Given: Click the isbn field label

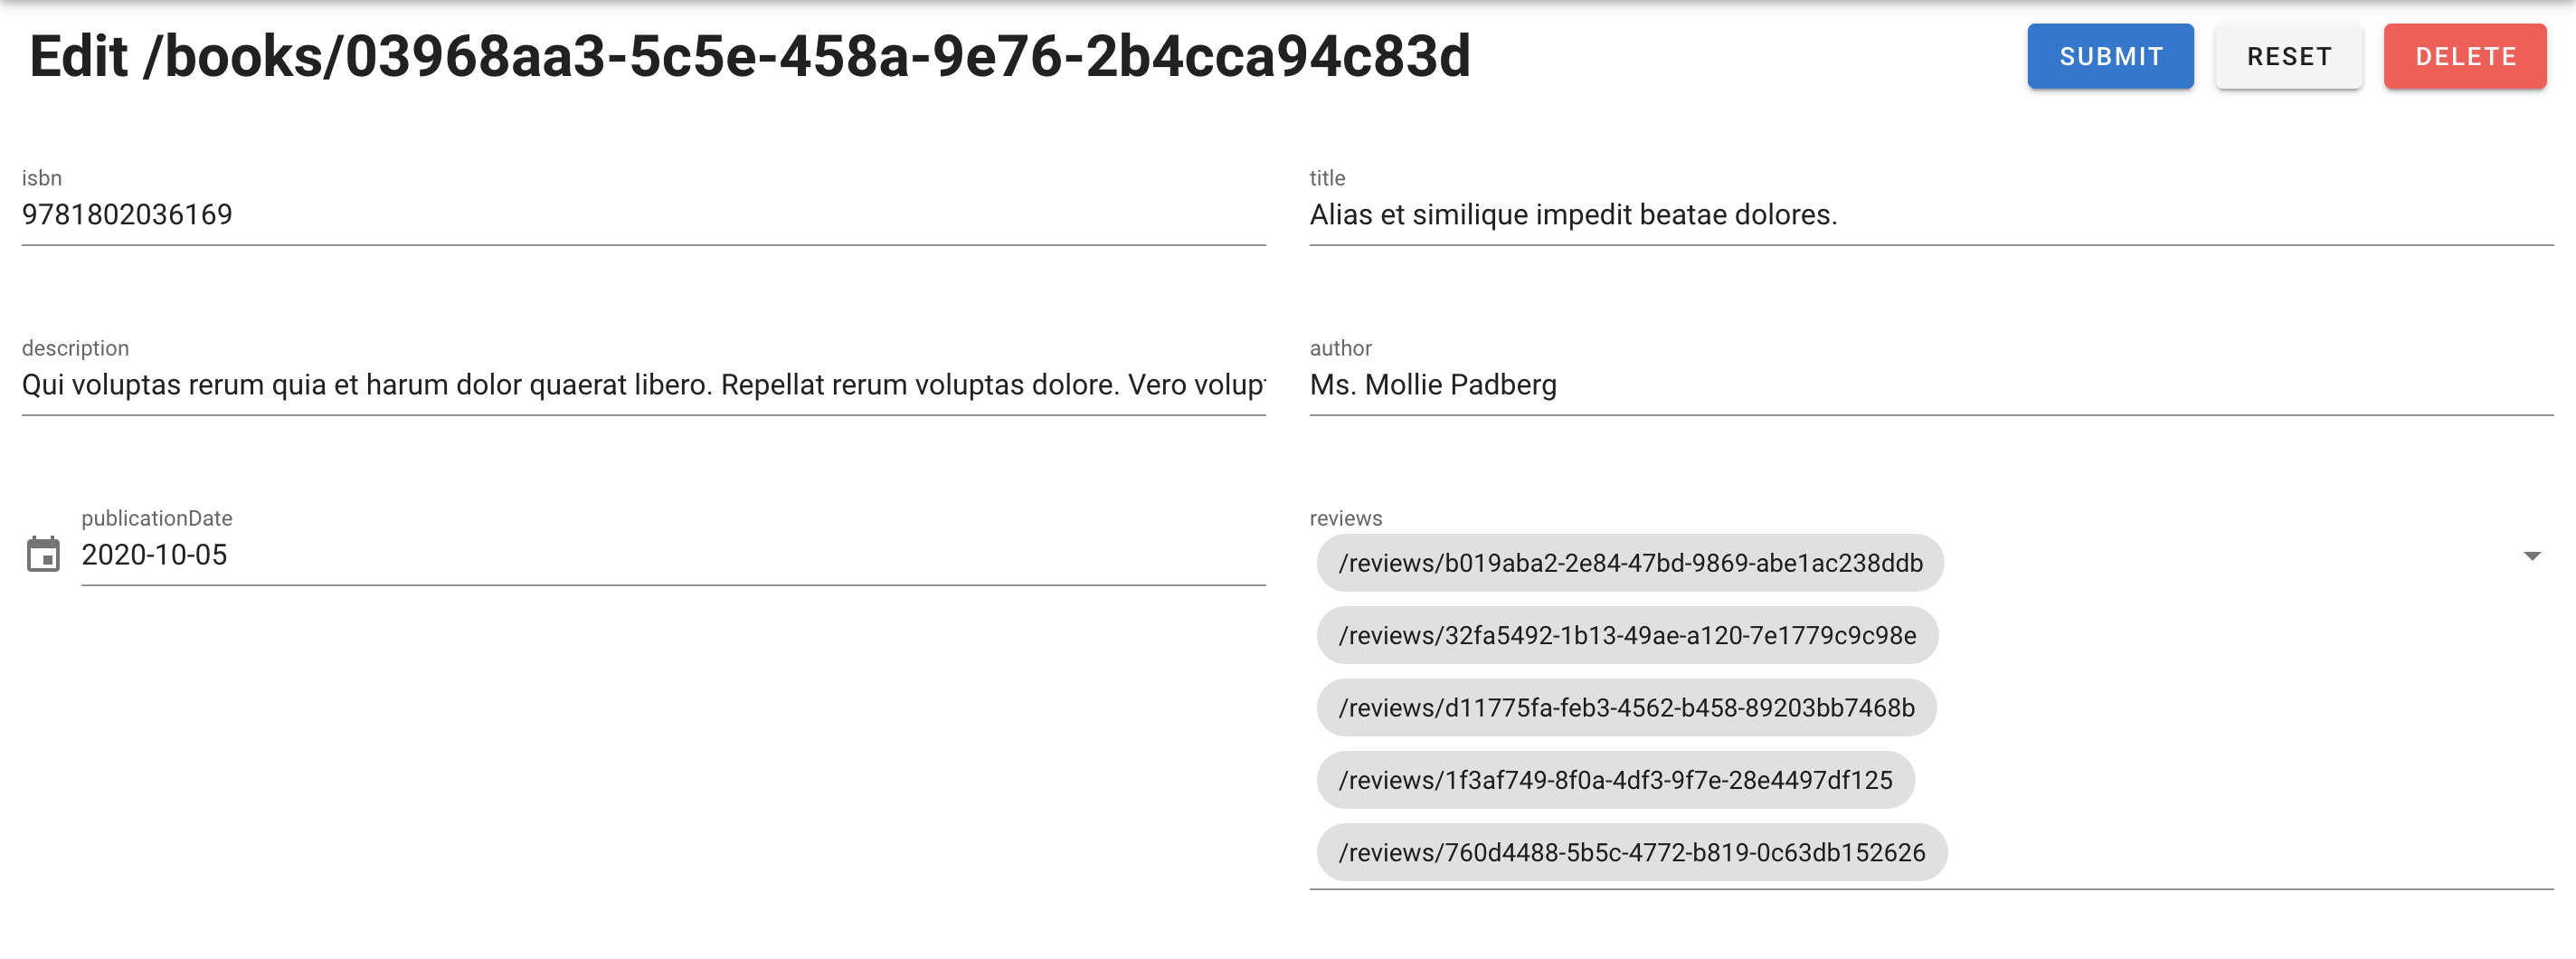Looking at the screenshot, I should 42,178.
